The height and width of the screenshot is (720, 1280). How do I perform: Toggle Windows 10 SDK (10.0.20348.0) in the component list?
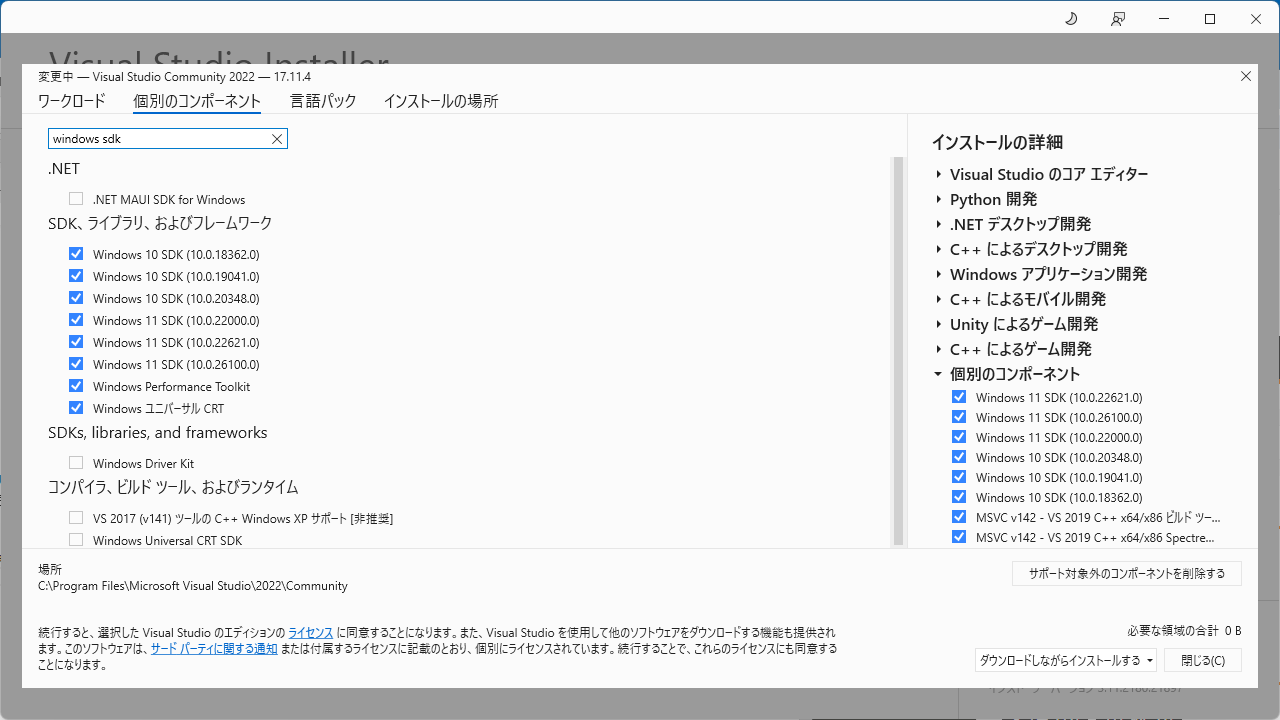(76, 298)
